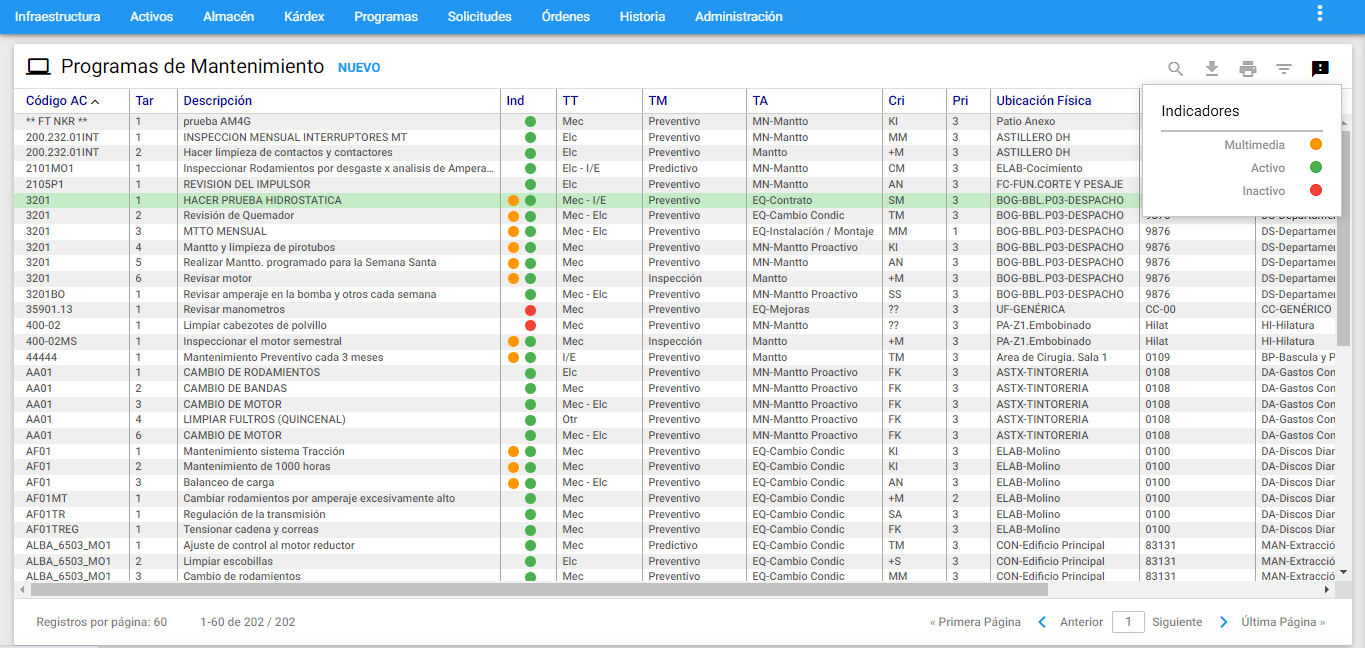Sort by the Ubicación Física column header
The width and height of the screenshot is (1365, 648).
coord(1044,101)
